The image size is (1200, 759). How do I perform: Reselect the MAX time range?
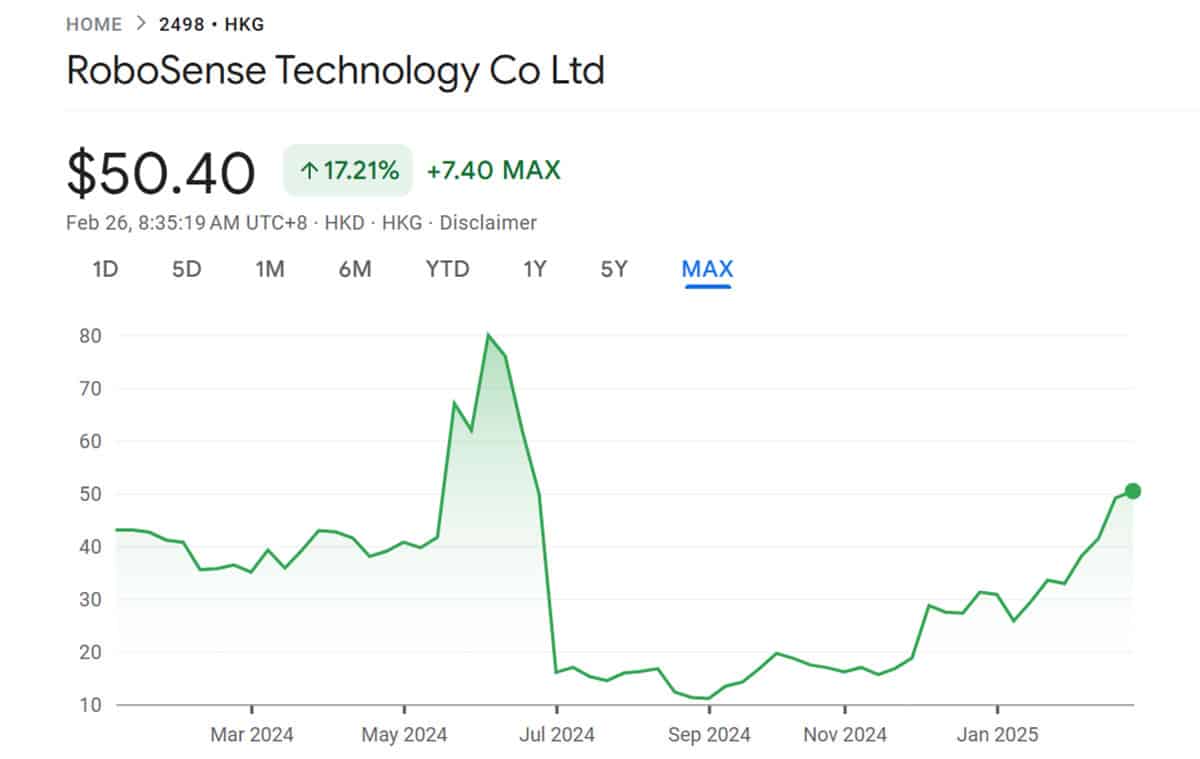coord(707,269)
